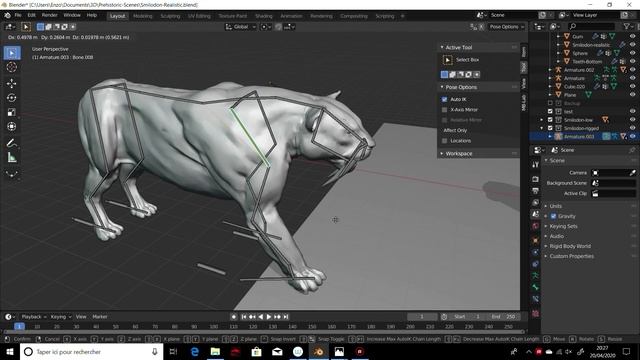Image resolution: width=640 pixels, height=360 pixels.
Task: Switch to the Sculpting workspace tab
Action: tap(170, 16)
